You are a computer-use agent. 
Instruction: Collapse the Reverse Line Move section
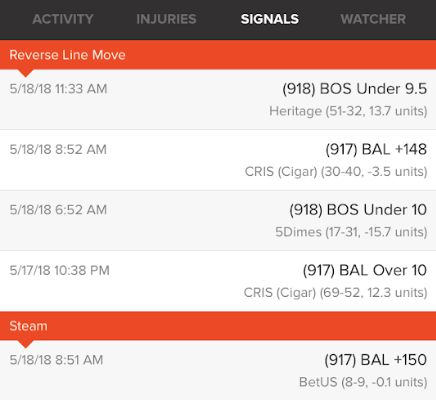(x=218, y=55)
